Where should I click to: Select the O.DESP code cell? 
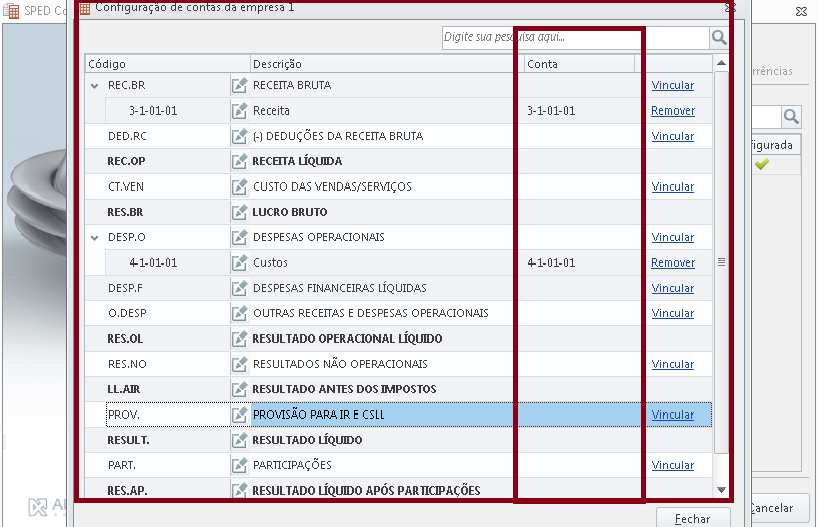pos(127,313)
